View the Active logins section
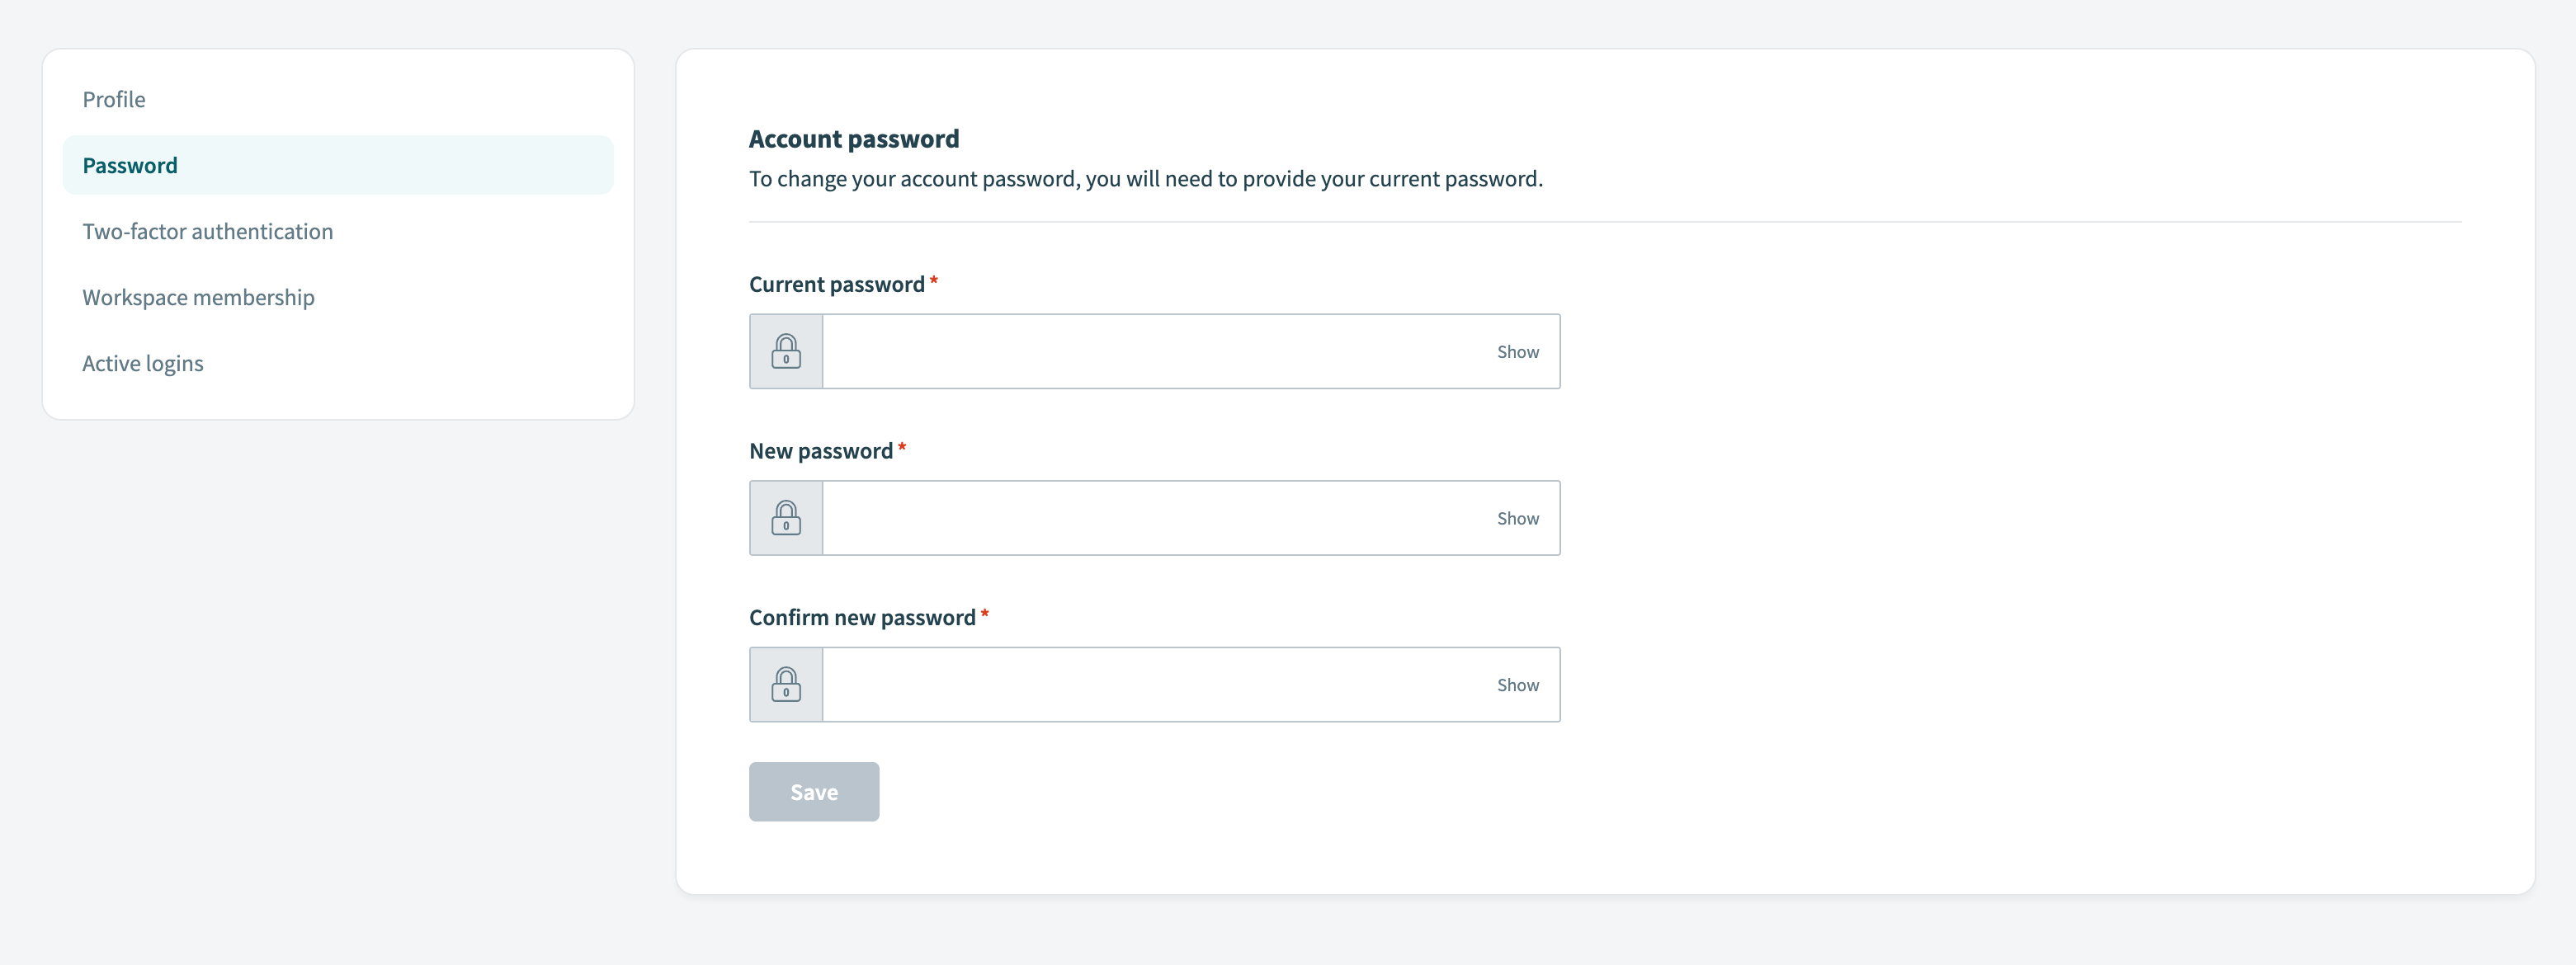This screenshot has height=965, width=2576. tap(142, 362)
